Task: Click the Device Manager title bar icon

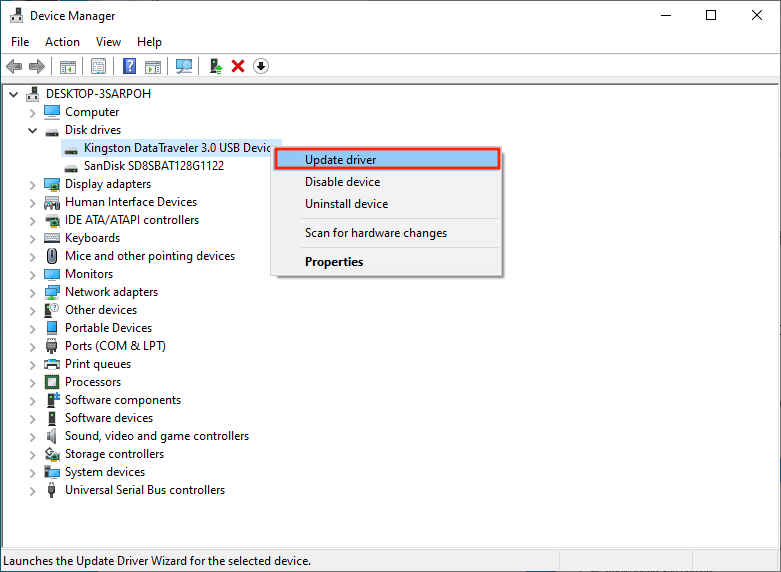Action: point(16,15)
